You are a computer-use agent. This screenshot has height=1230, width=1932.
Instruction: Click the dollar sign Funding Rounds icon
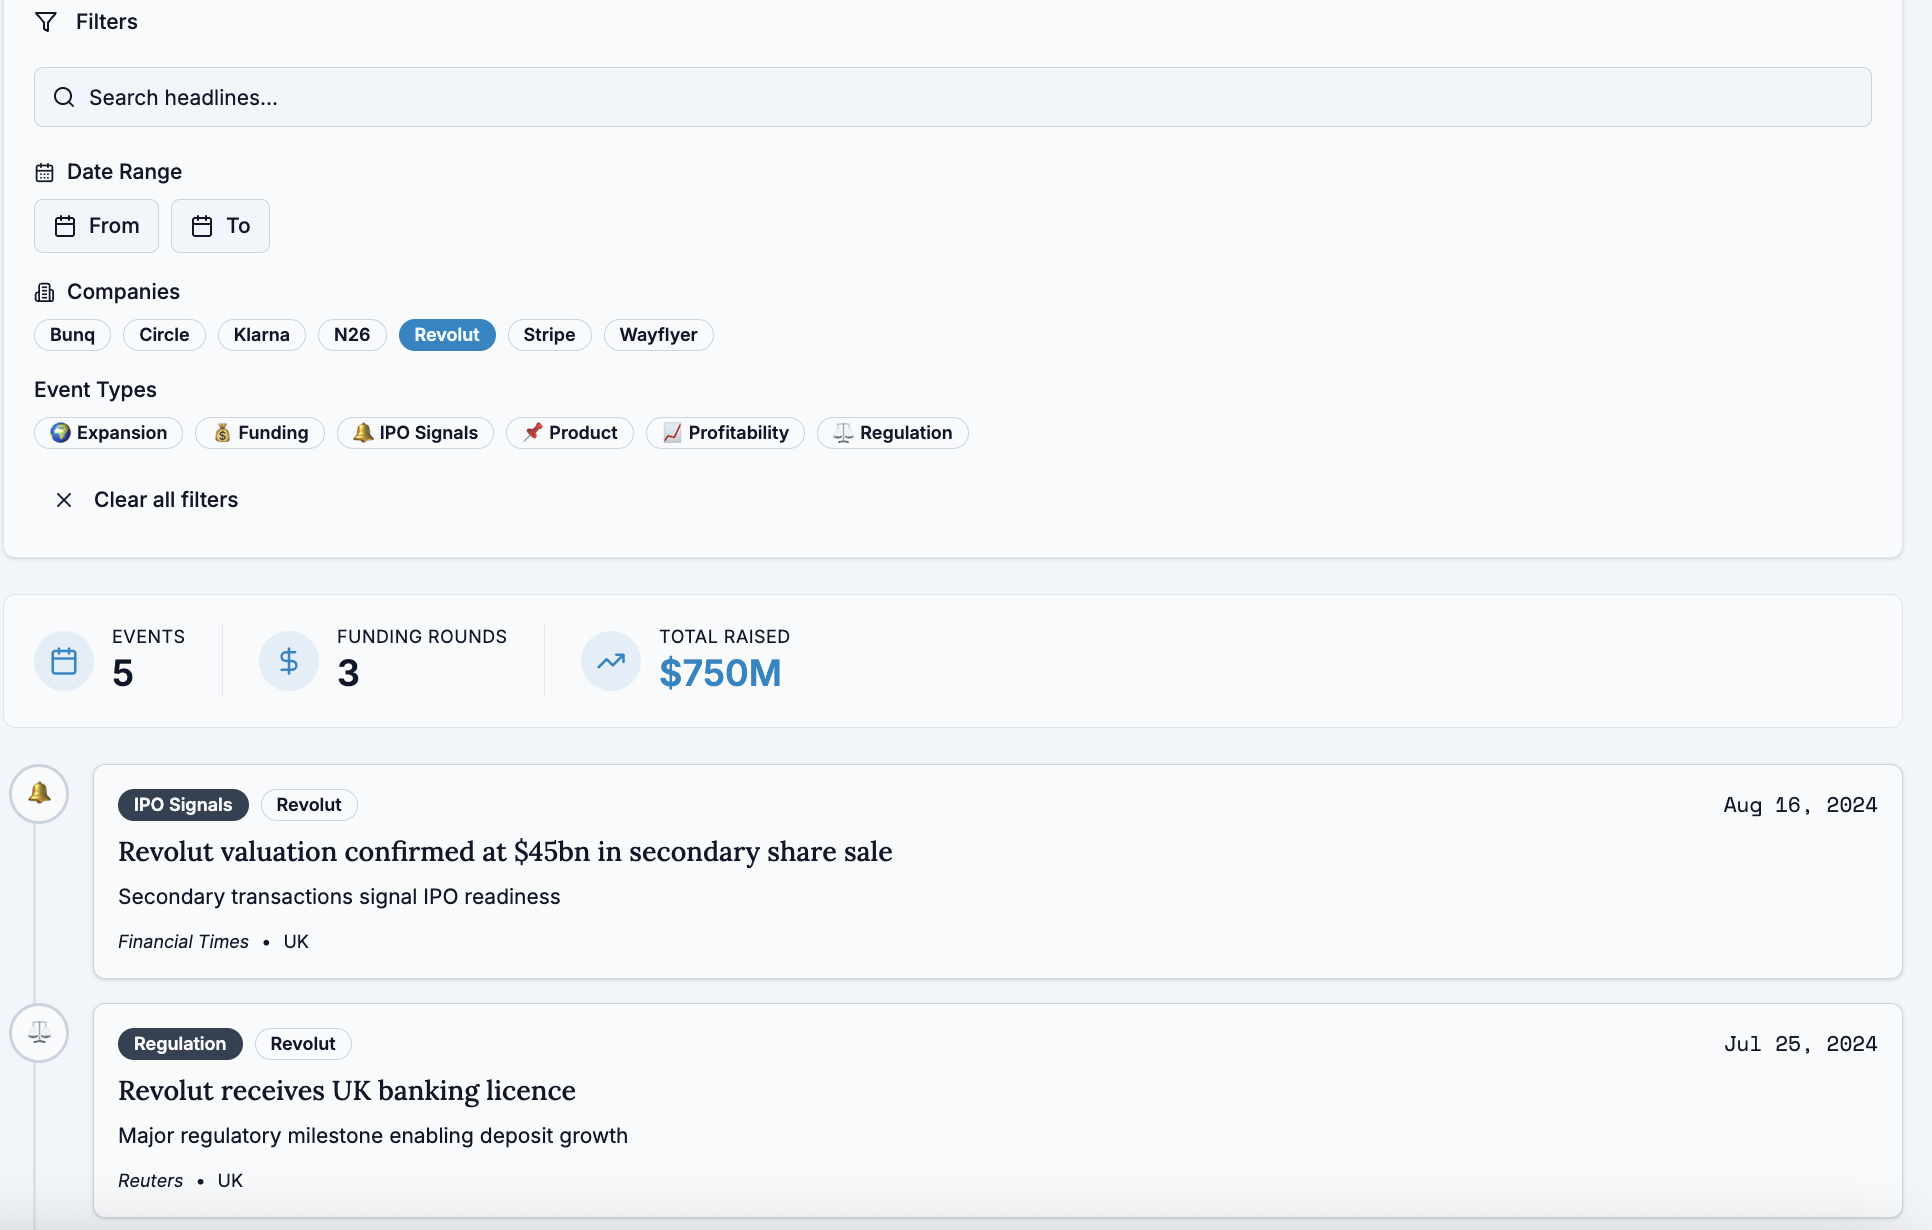pyautogui.click(x=289, y=661)
